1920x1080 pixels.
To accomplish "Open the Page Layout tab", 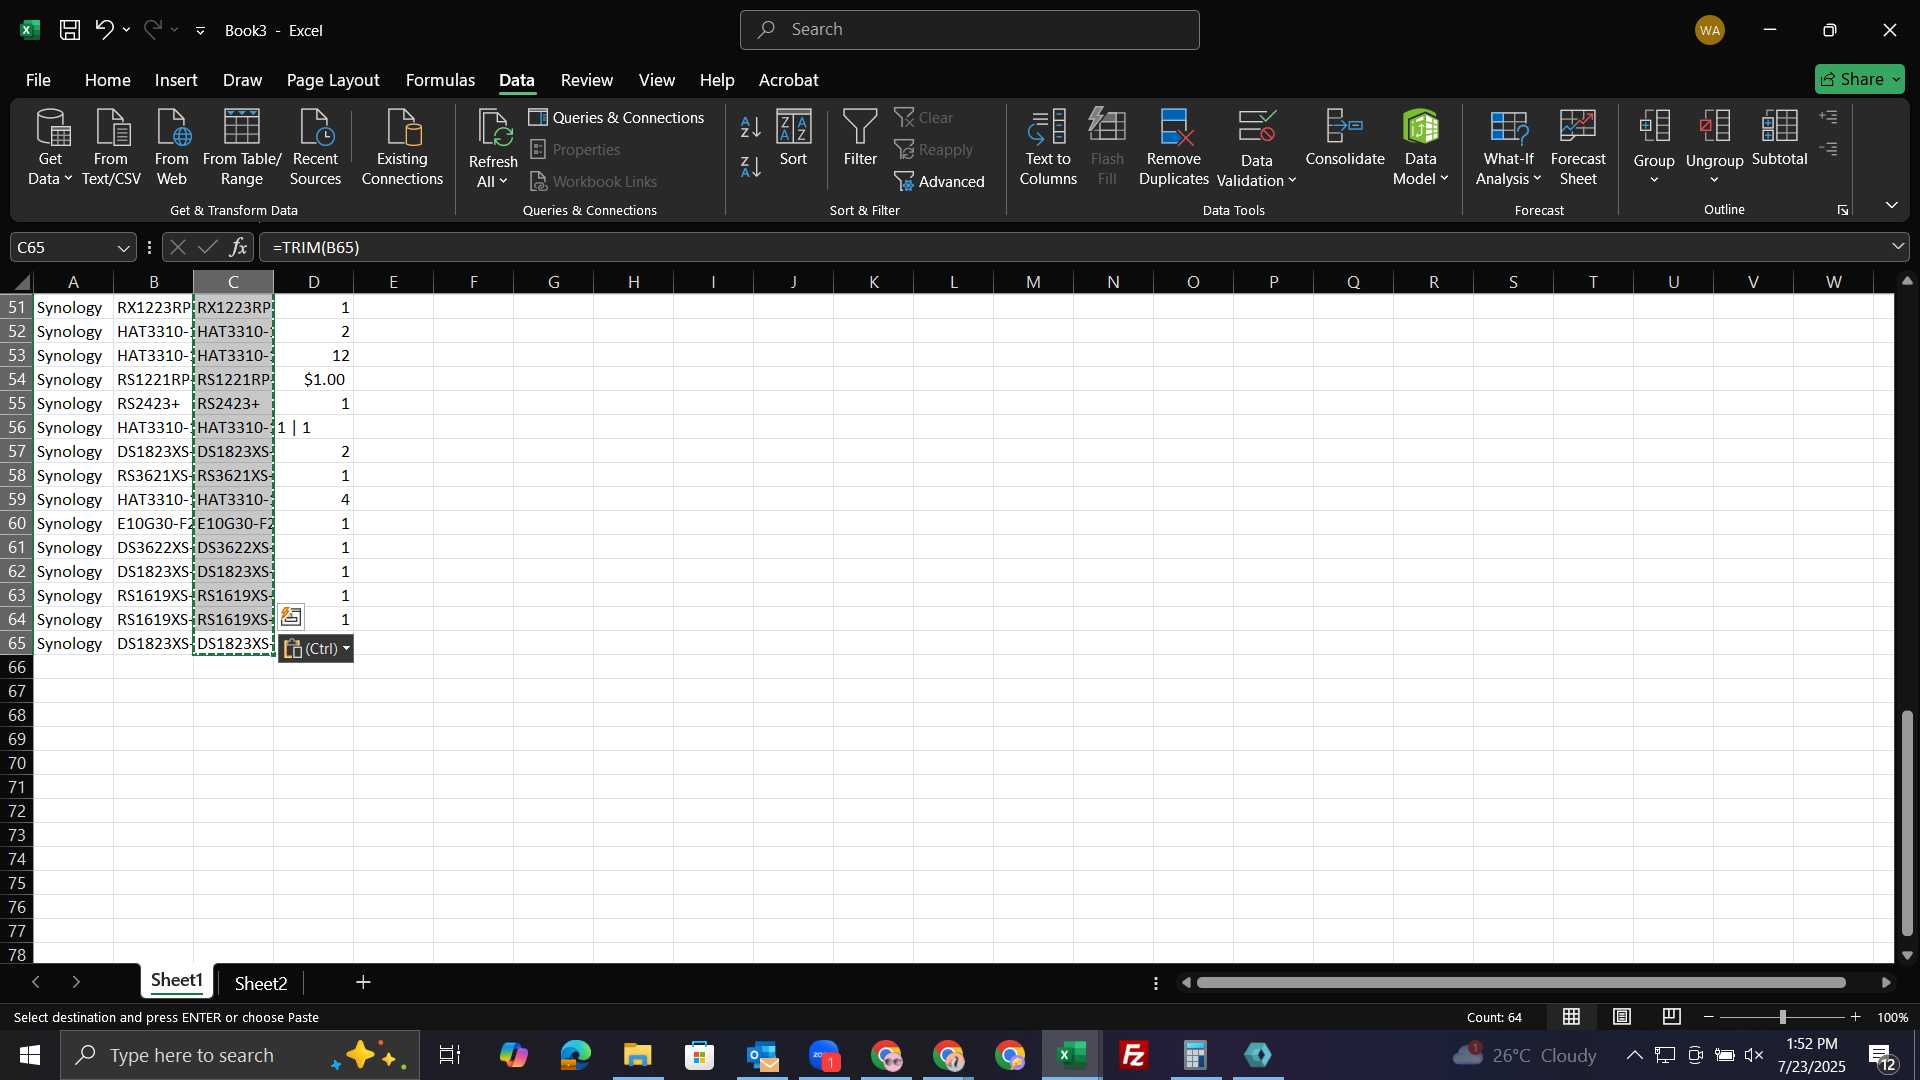I will [x=333, y=80].
